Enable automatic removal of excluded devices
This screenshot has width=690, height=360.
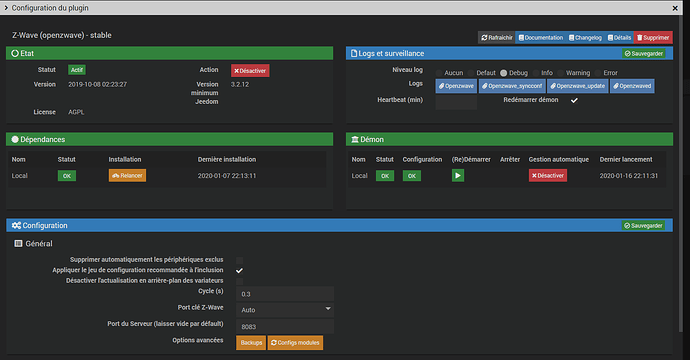coord(239,260)
